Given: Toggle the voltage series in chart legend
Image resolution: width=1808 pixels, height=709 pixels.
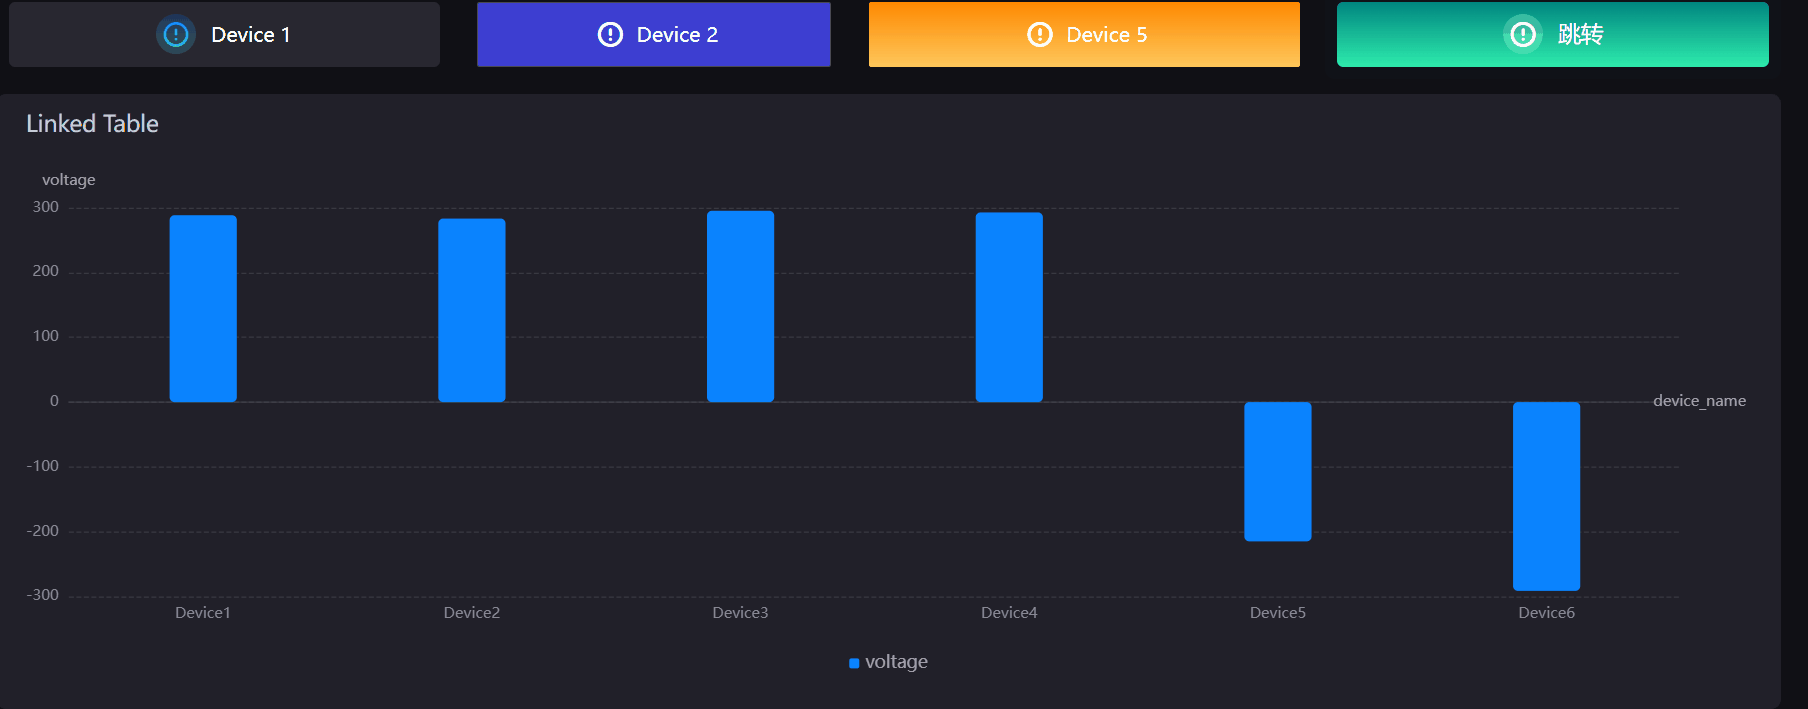Looking at the screenshot, I should pyautogui.click(x=896, y=662).
